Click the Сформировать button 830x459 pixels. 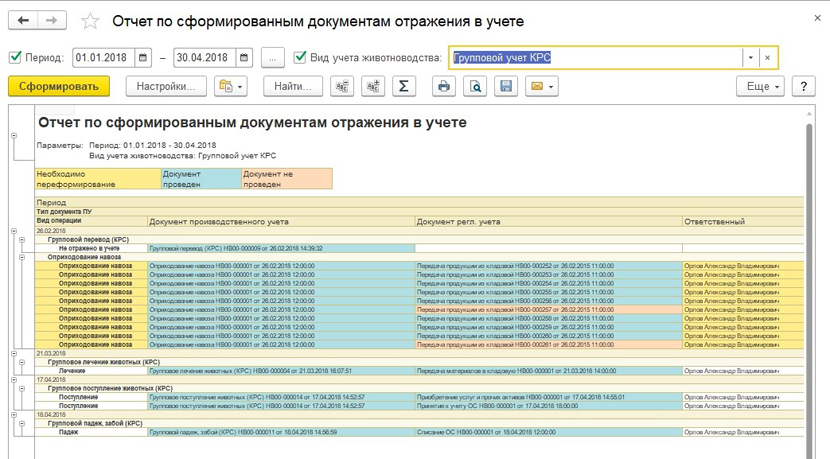58,87
